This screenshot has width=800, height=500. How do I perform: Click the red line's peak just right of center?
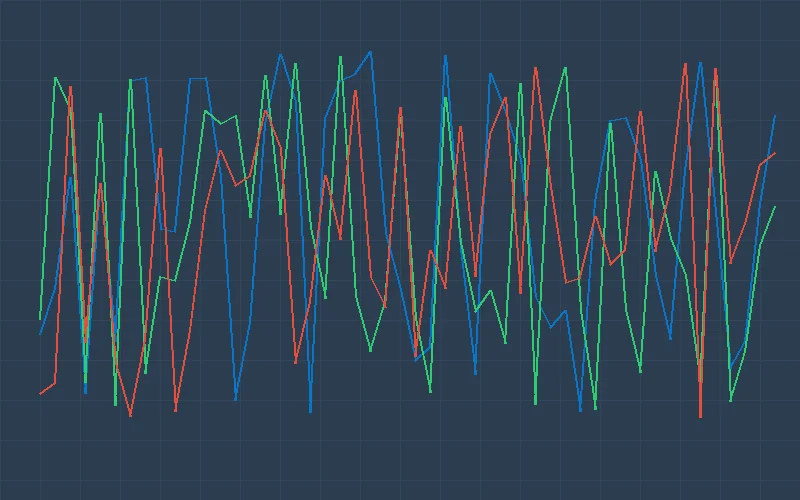pyautogui.click(x=460, y=126)
